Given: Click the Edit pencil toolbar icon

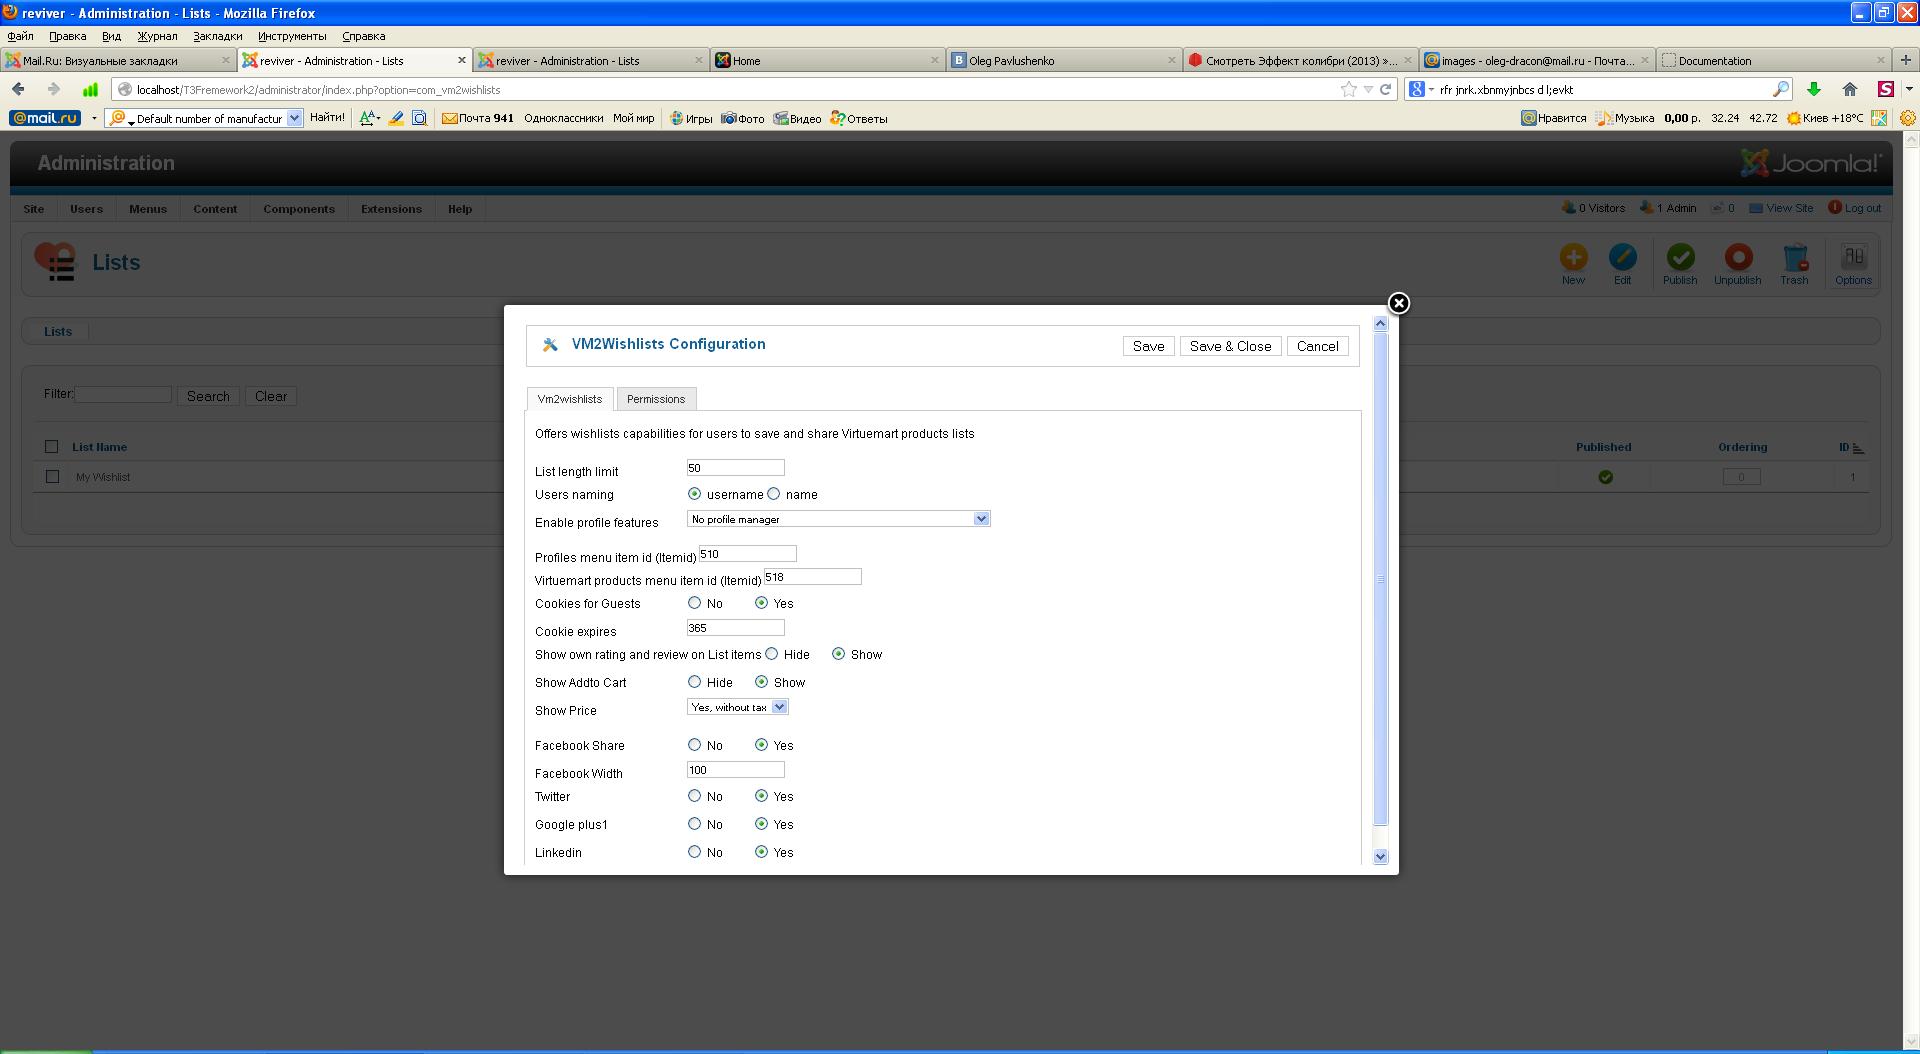Looking at the screenshot, I should click(x=1622, y=258).
